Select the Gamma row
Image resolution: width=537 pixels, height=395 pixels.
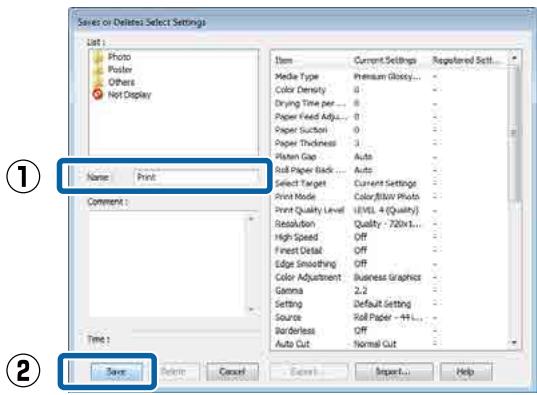point(390,291)
